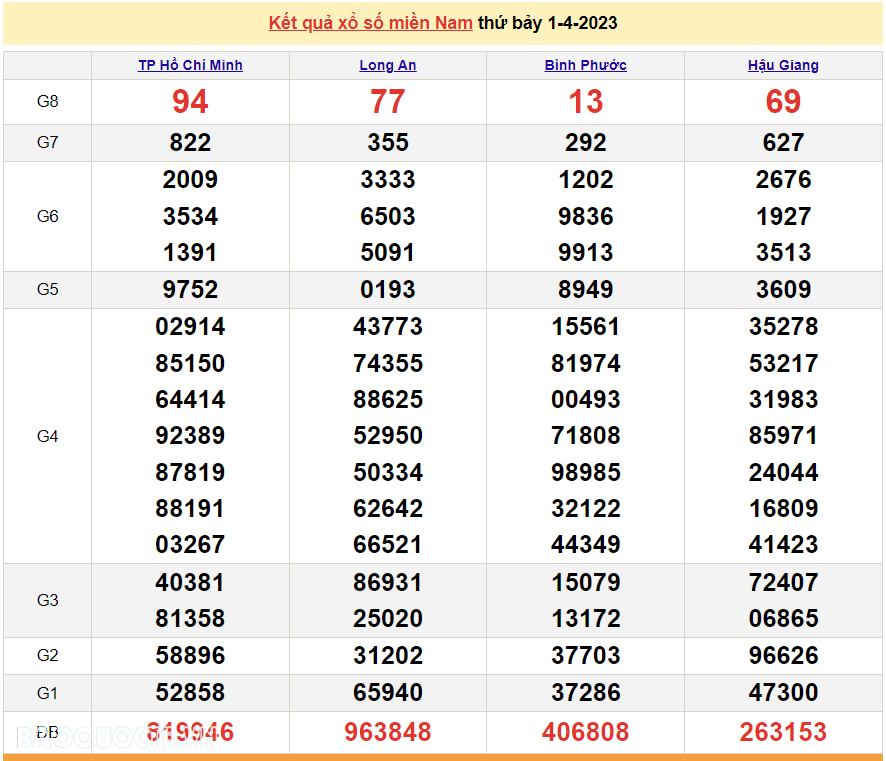Select the G1 row label
This screenshot has width=886, height=761.
tap(48, 692)
